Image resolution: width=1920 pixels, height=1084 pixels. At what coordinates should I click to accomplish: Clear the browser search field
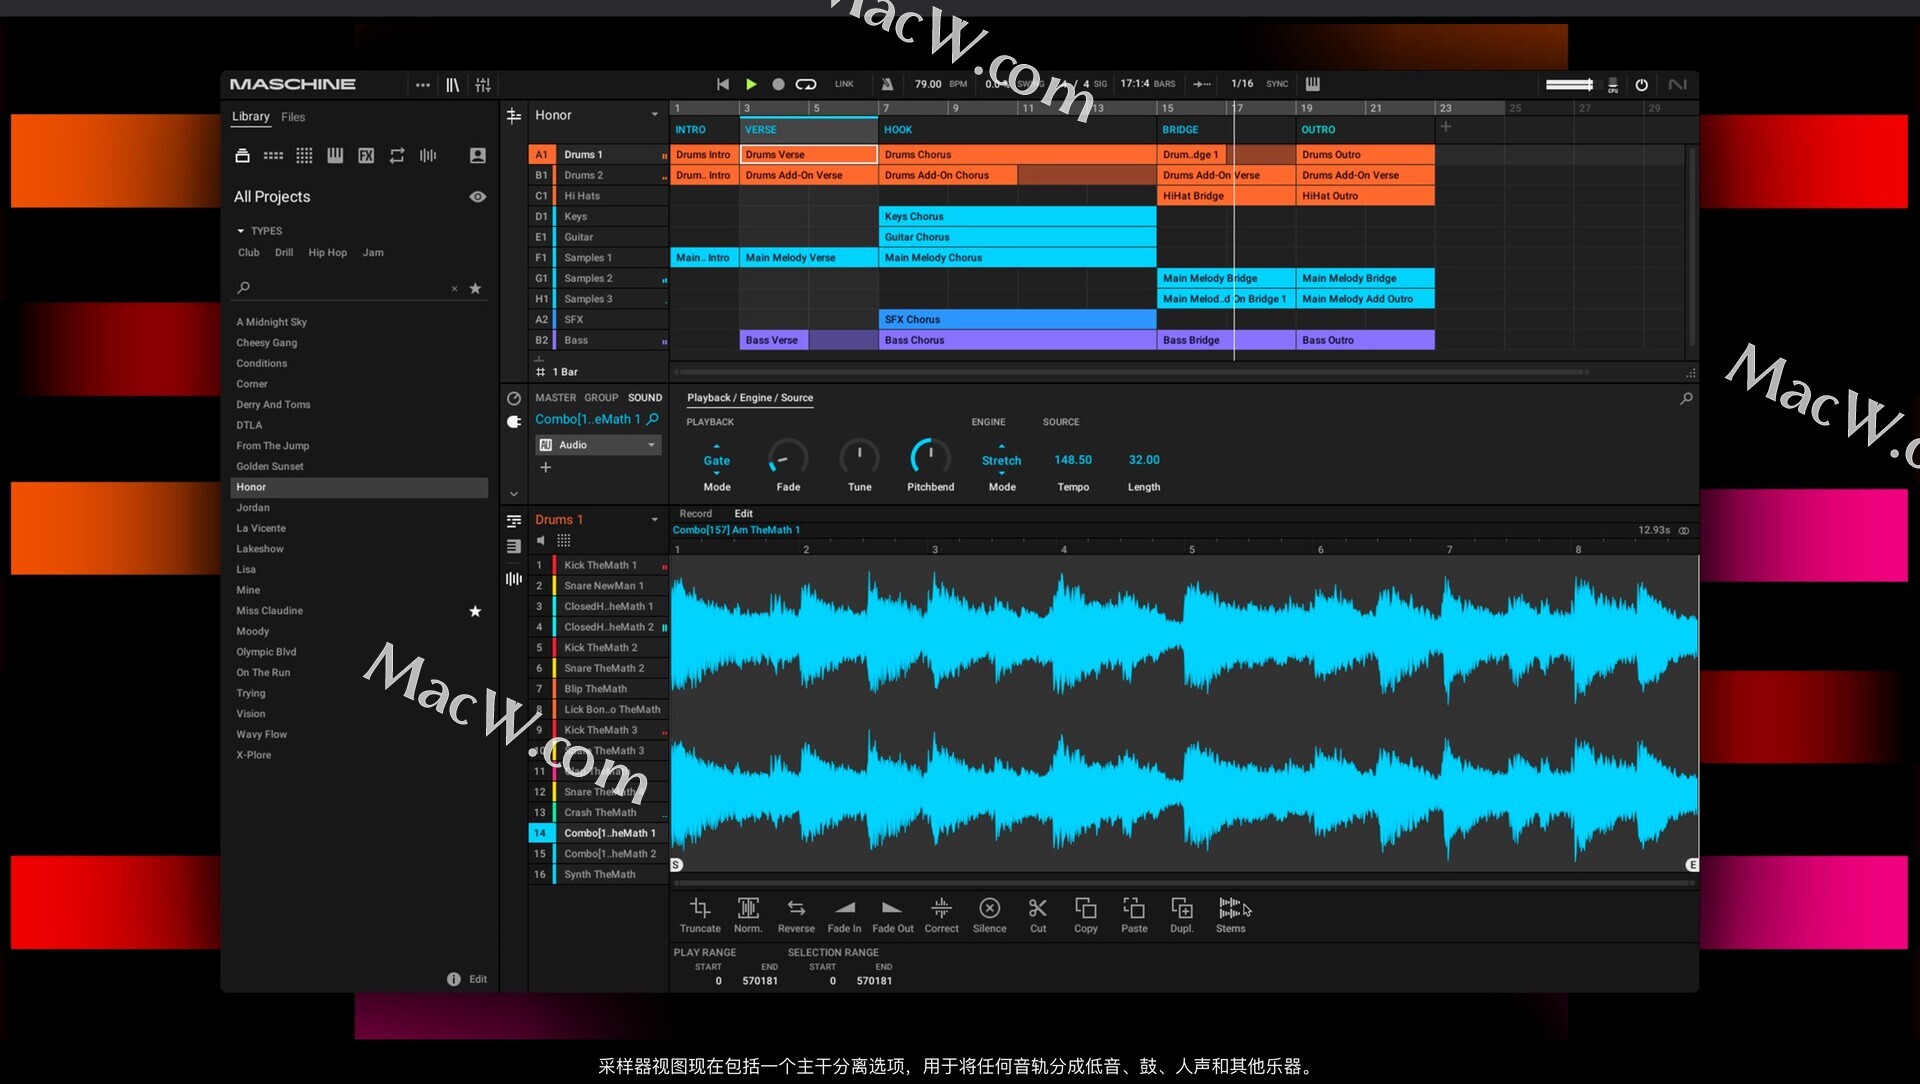(454, 289)
